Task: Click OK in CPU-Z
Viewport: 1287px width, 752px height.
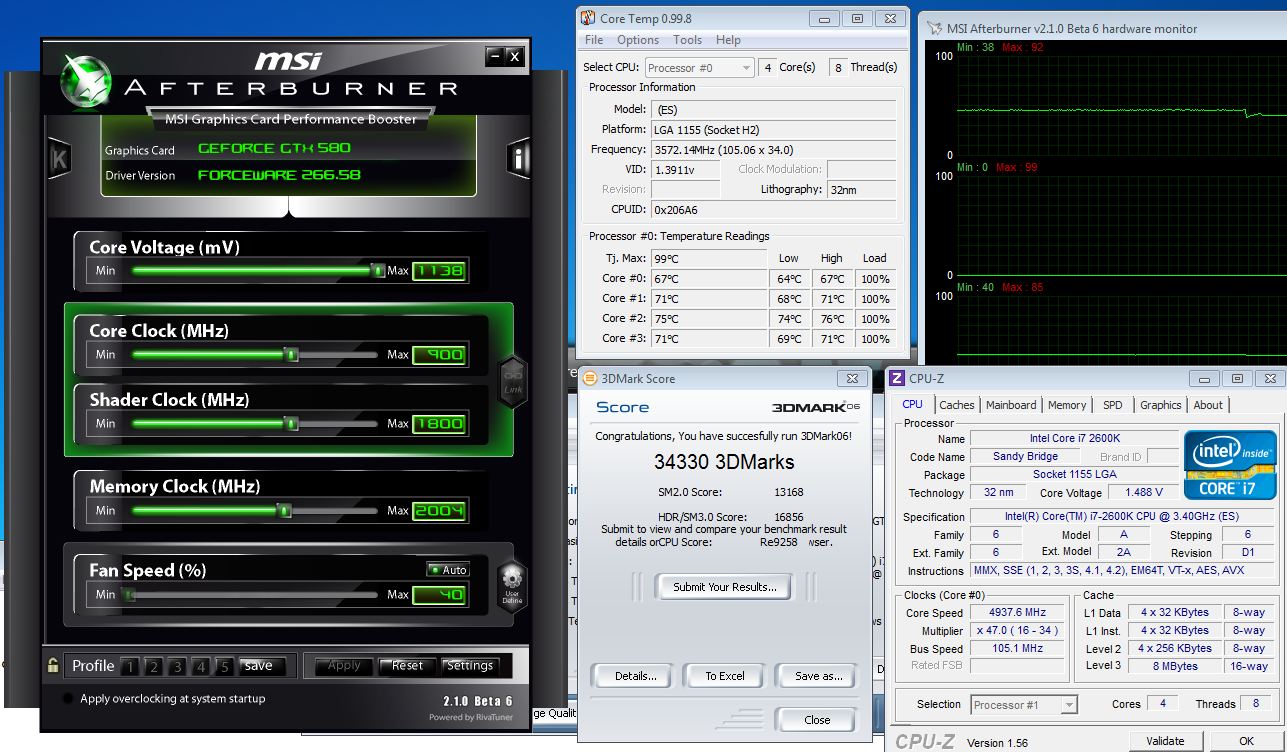Action: pyautogui.click(x=1246, y=741)
